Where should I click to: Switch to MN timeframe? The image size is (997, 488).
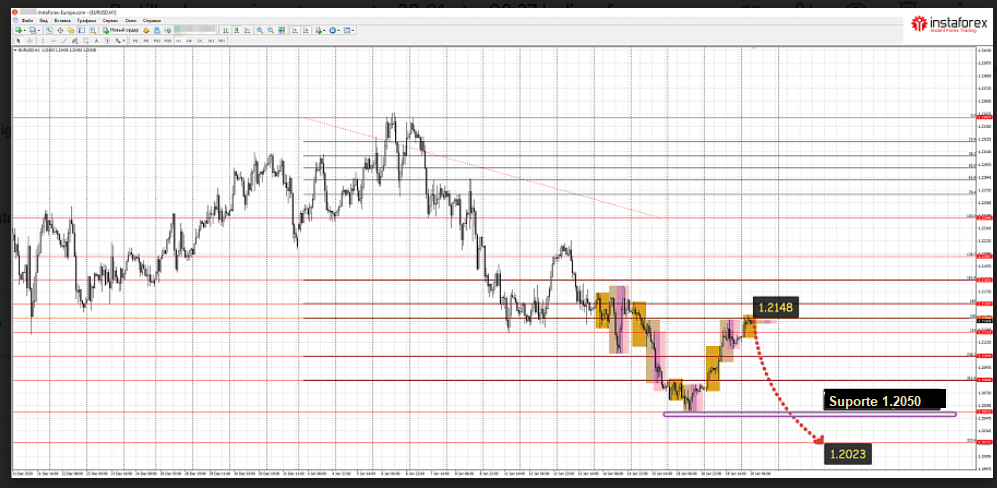point(221,41)
